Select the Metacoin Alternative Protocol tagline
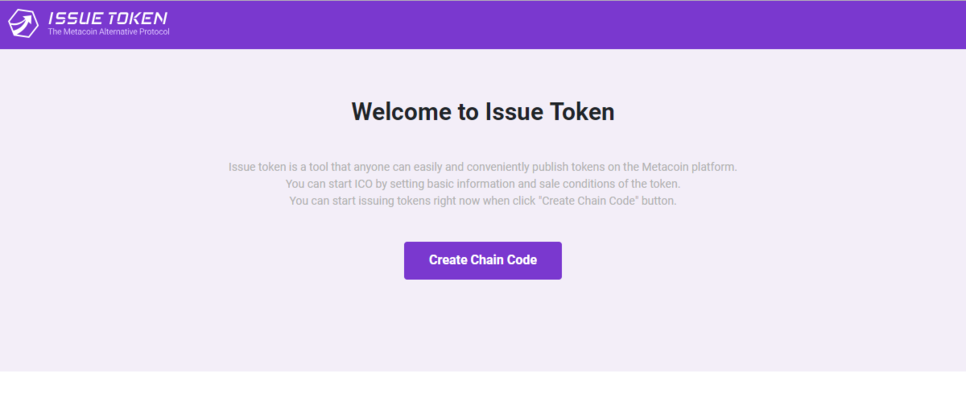This screenshot has width=966, height=415. click(x=108, y=31)
